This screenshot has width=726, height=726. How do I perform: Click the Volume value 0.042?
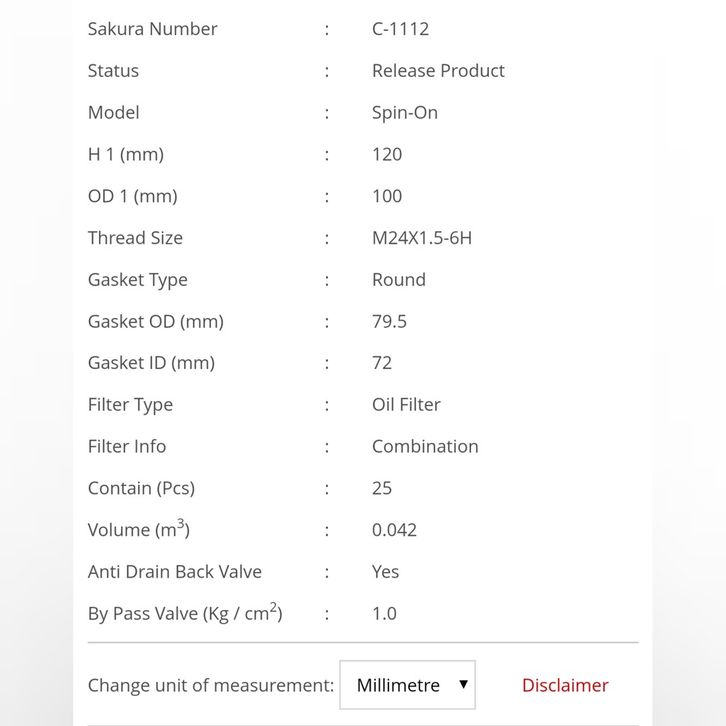pos(394,530)
